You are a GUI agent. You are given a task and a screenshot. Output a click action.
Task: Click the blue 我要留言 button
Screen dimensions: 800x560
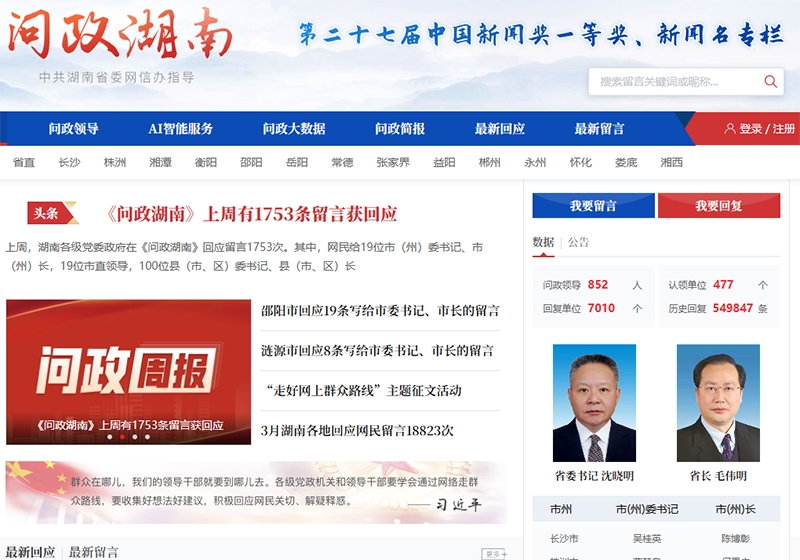point(593,206)
